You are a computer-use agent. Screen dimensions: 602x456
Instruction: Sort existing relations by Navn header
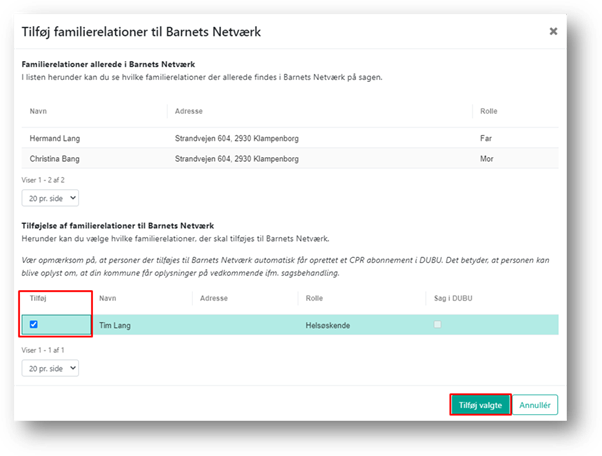39,113
